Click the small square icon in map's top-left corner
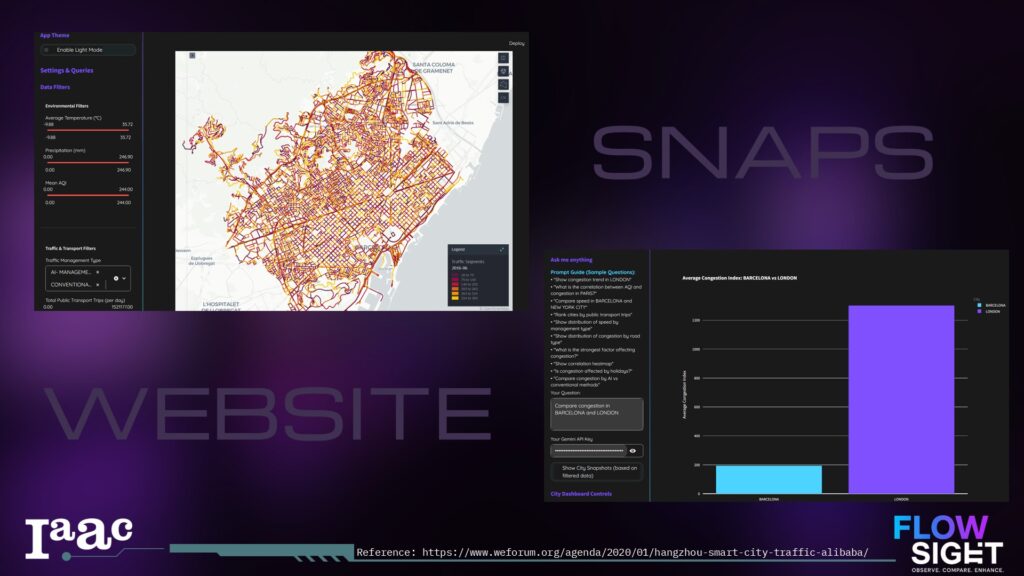Viewport: 1024px width, 576px height. click(x=192, y=56)
